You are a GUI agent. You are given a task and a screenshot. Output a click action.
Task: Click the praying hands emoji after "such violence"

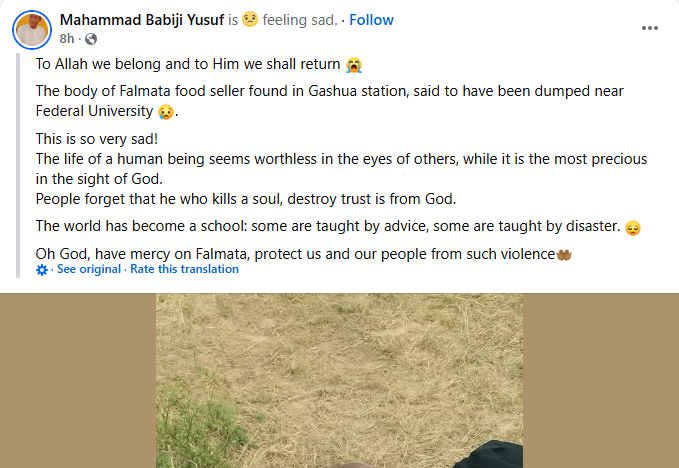click(564, 254)
